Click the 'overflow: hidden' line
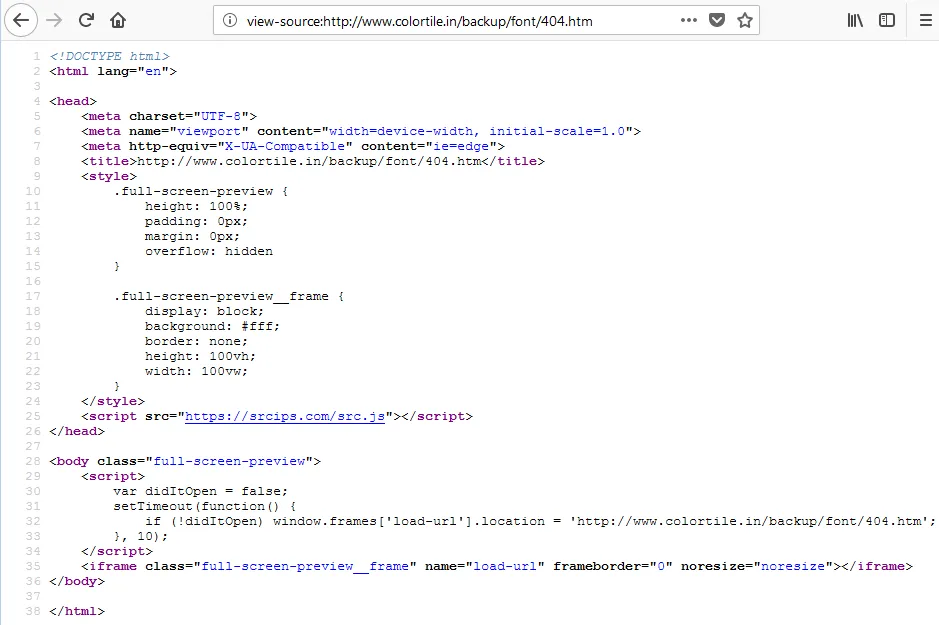 (x=208, y=251)
